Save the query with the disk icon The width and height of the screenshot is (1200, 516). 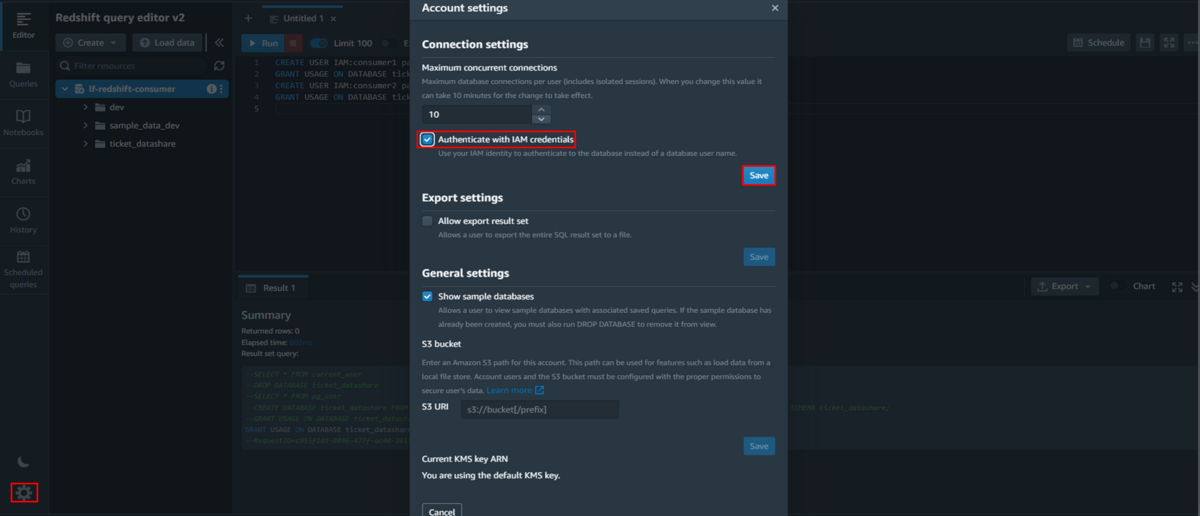pos(1146,43)
